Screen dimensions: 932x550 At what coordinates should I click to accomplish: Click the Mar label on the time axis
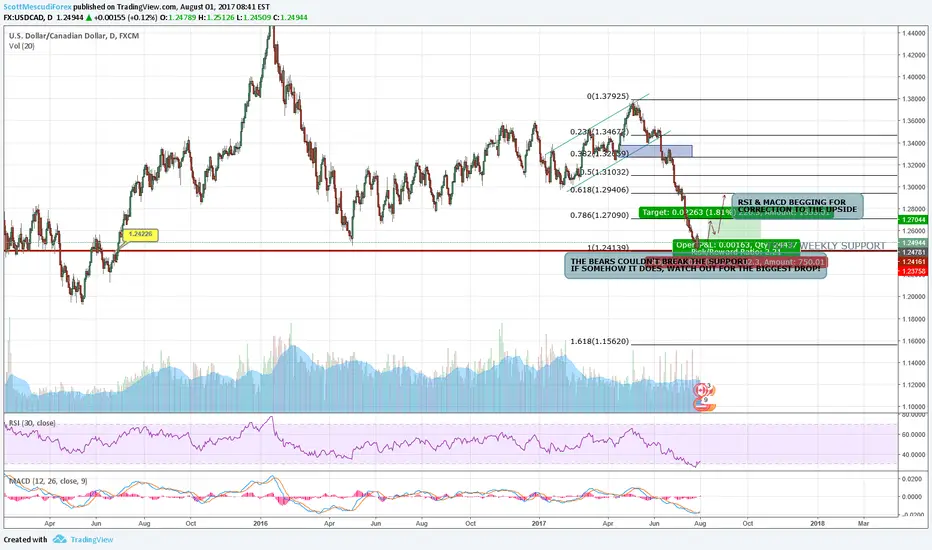tap(863, 524)
